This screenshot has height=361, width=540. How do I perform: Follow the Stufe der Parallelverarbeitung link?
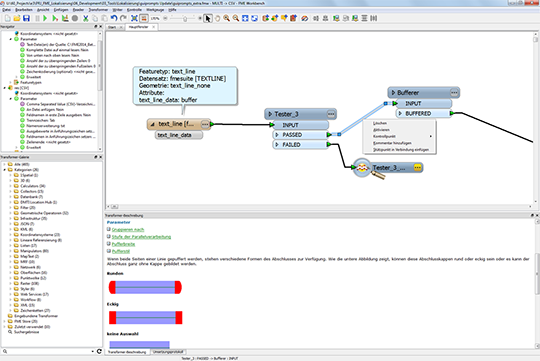(x=141, y=237)
